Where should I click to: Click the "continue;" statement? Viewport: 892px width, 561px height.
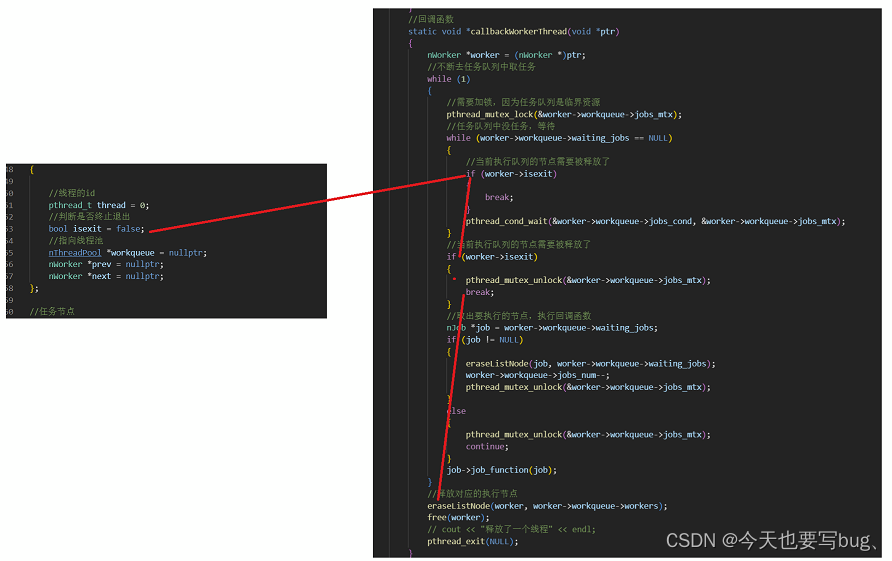point(487,446)
